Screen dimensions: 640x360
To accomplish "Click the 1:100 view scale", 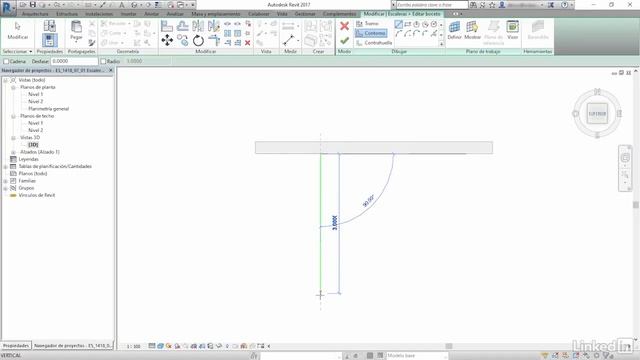I will coord(133,346).
